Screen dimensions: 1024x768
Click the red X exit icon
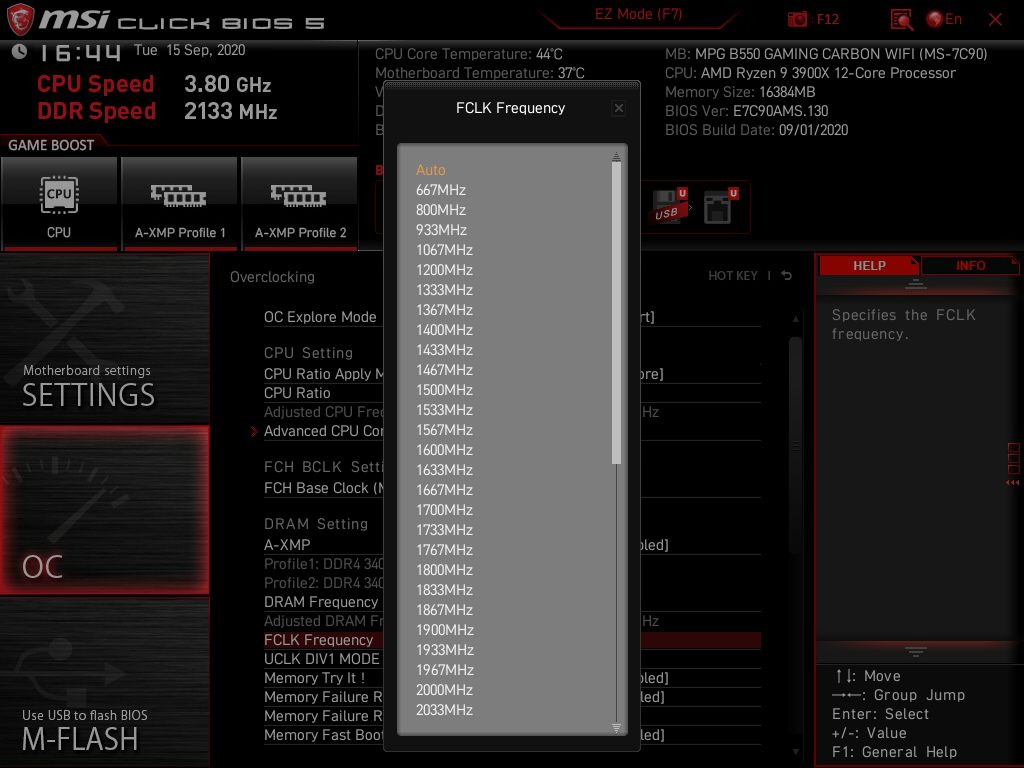(995, 20)
